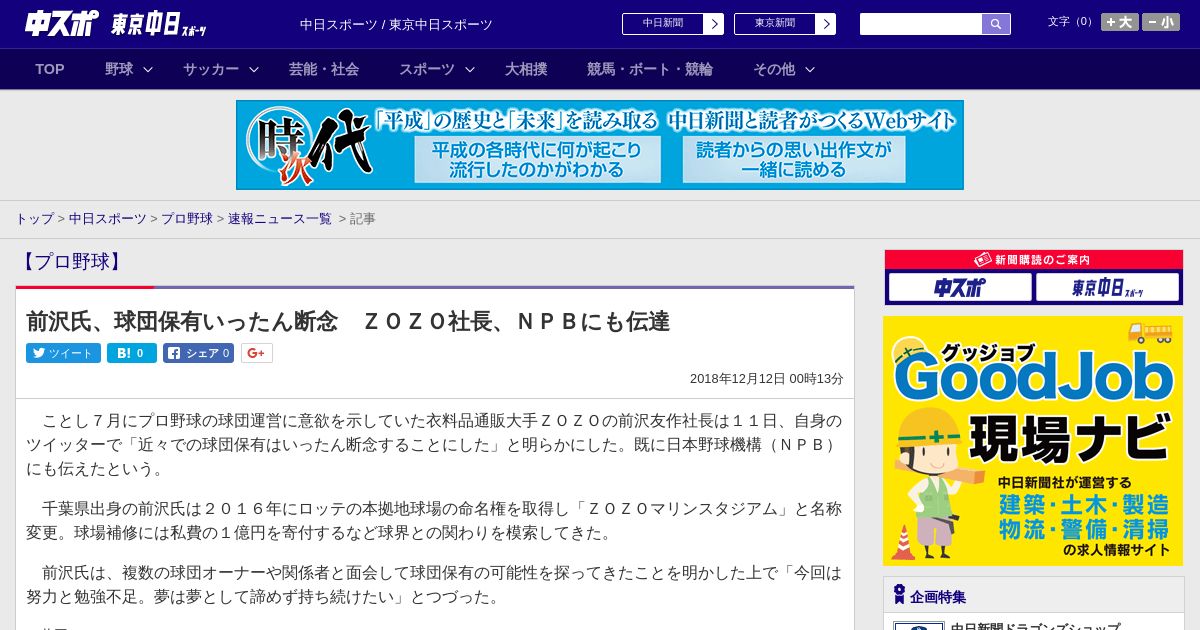Expand the サッカー navigation menu
Viewport: 1200px width, 630px height.
[220, 69]
